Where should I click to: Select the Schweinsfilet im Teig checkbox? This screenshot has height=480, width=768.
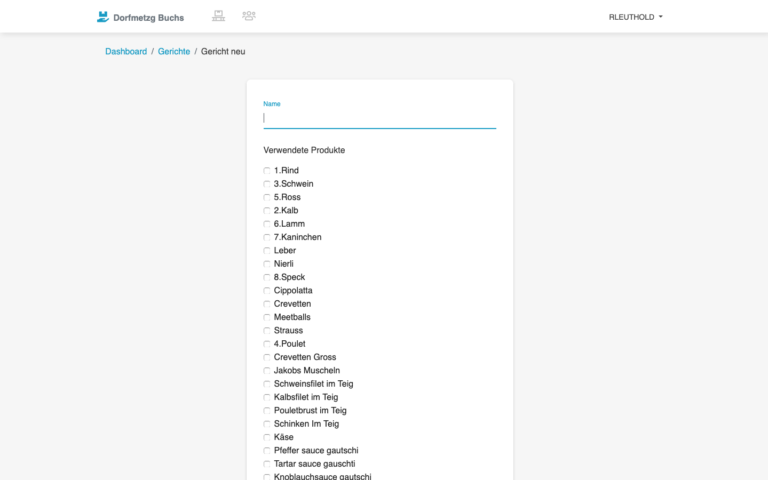267,384
